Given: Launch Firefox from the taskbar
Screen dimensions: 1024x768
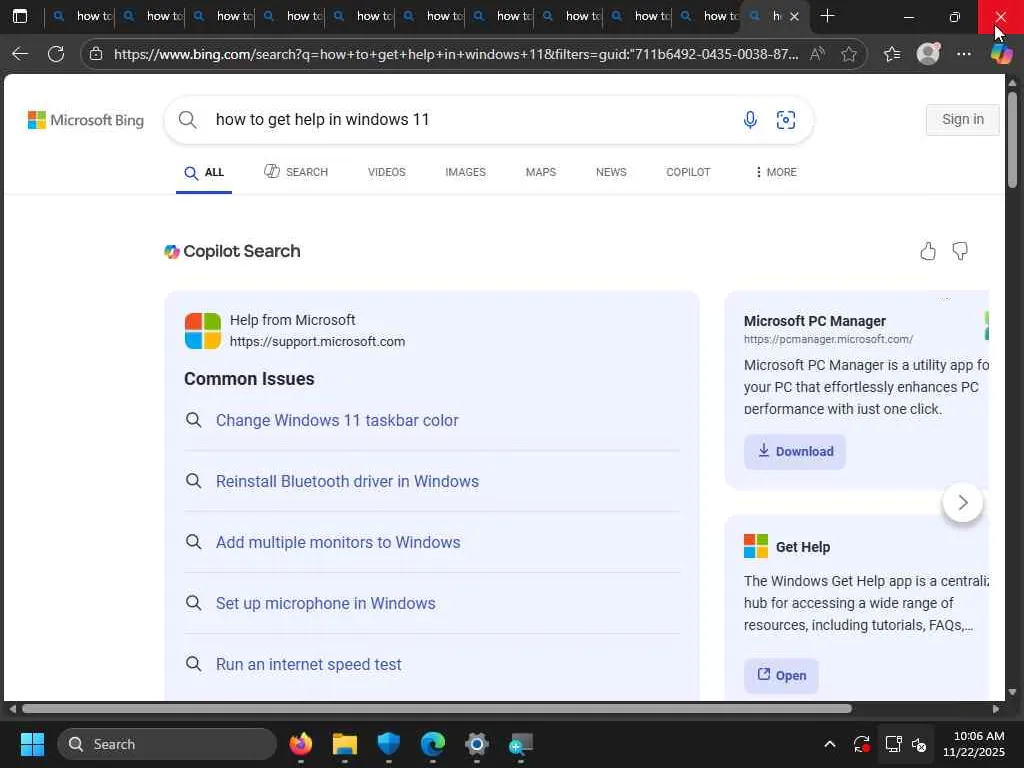Looking at the screenshot, I should [300, 744].
